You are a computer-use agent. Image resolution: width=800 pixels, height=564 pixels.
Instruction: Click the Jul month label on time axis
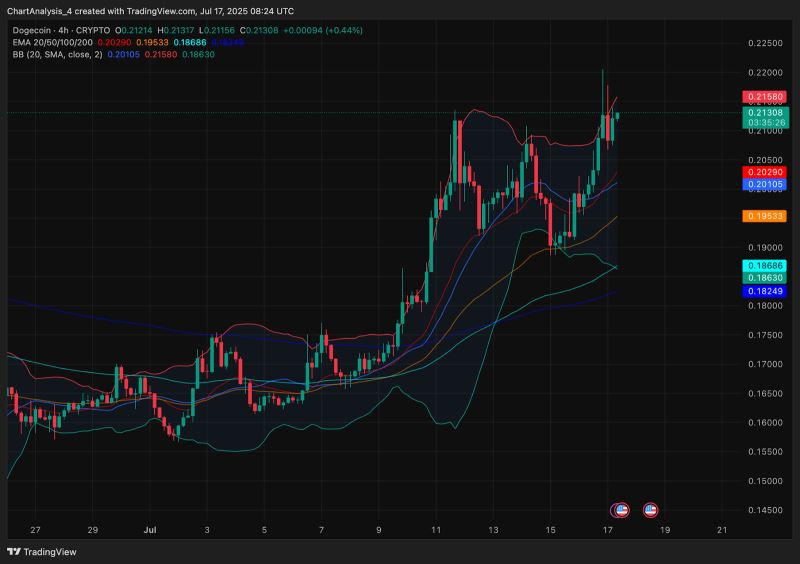pyautogui.click(x=149, y=530)
